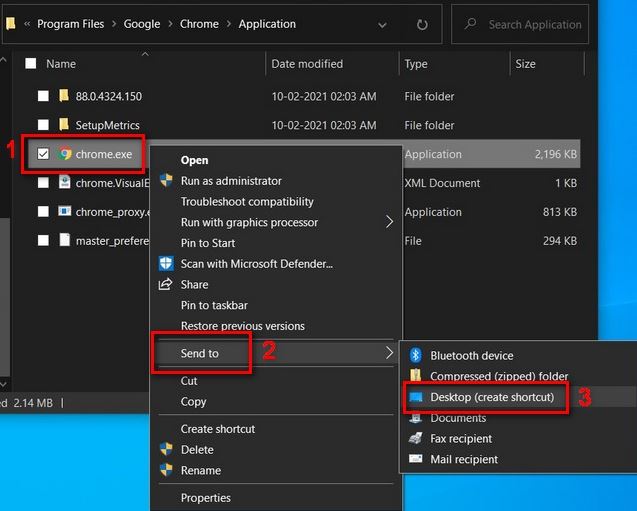Navigate to Program Files breadcrumb

pos(70,24)
